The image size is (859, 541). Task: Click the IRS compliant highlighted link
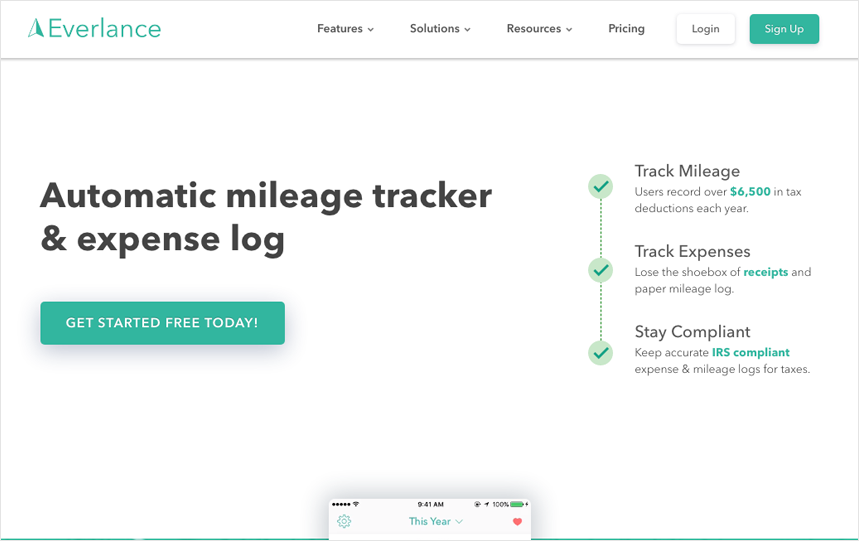751,353
